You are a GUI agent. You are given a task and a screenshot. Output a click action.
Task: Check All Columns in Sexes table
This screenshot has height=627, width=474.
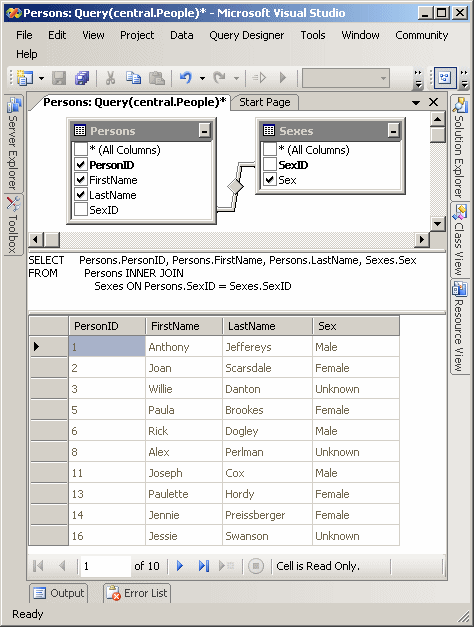pyautogui.click(x=270, y=150)
